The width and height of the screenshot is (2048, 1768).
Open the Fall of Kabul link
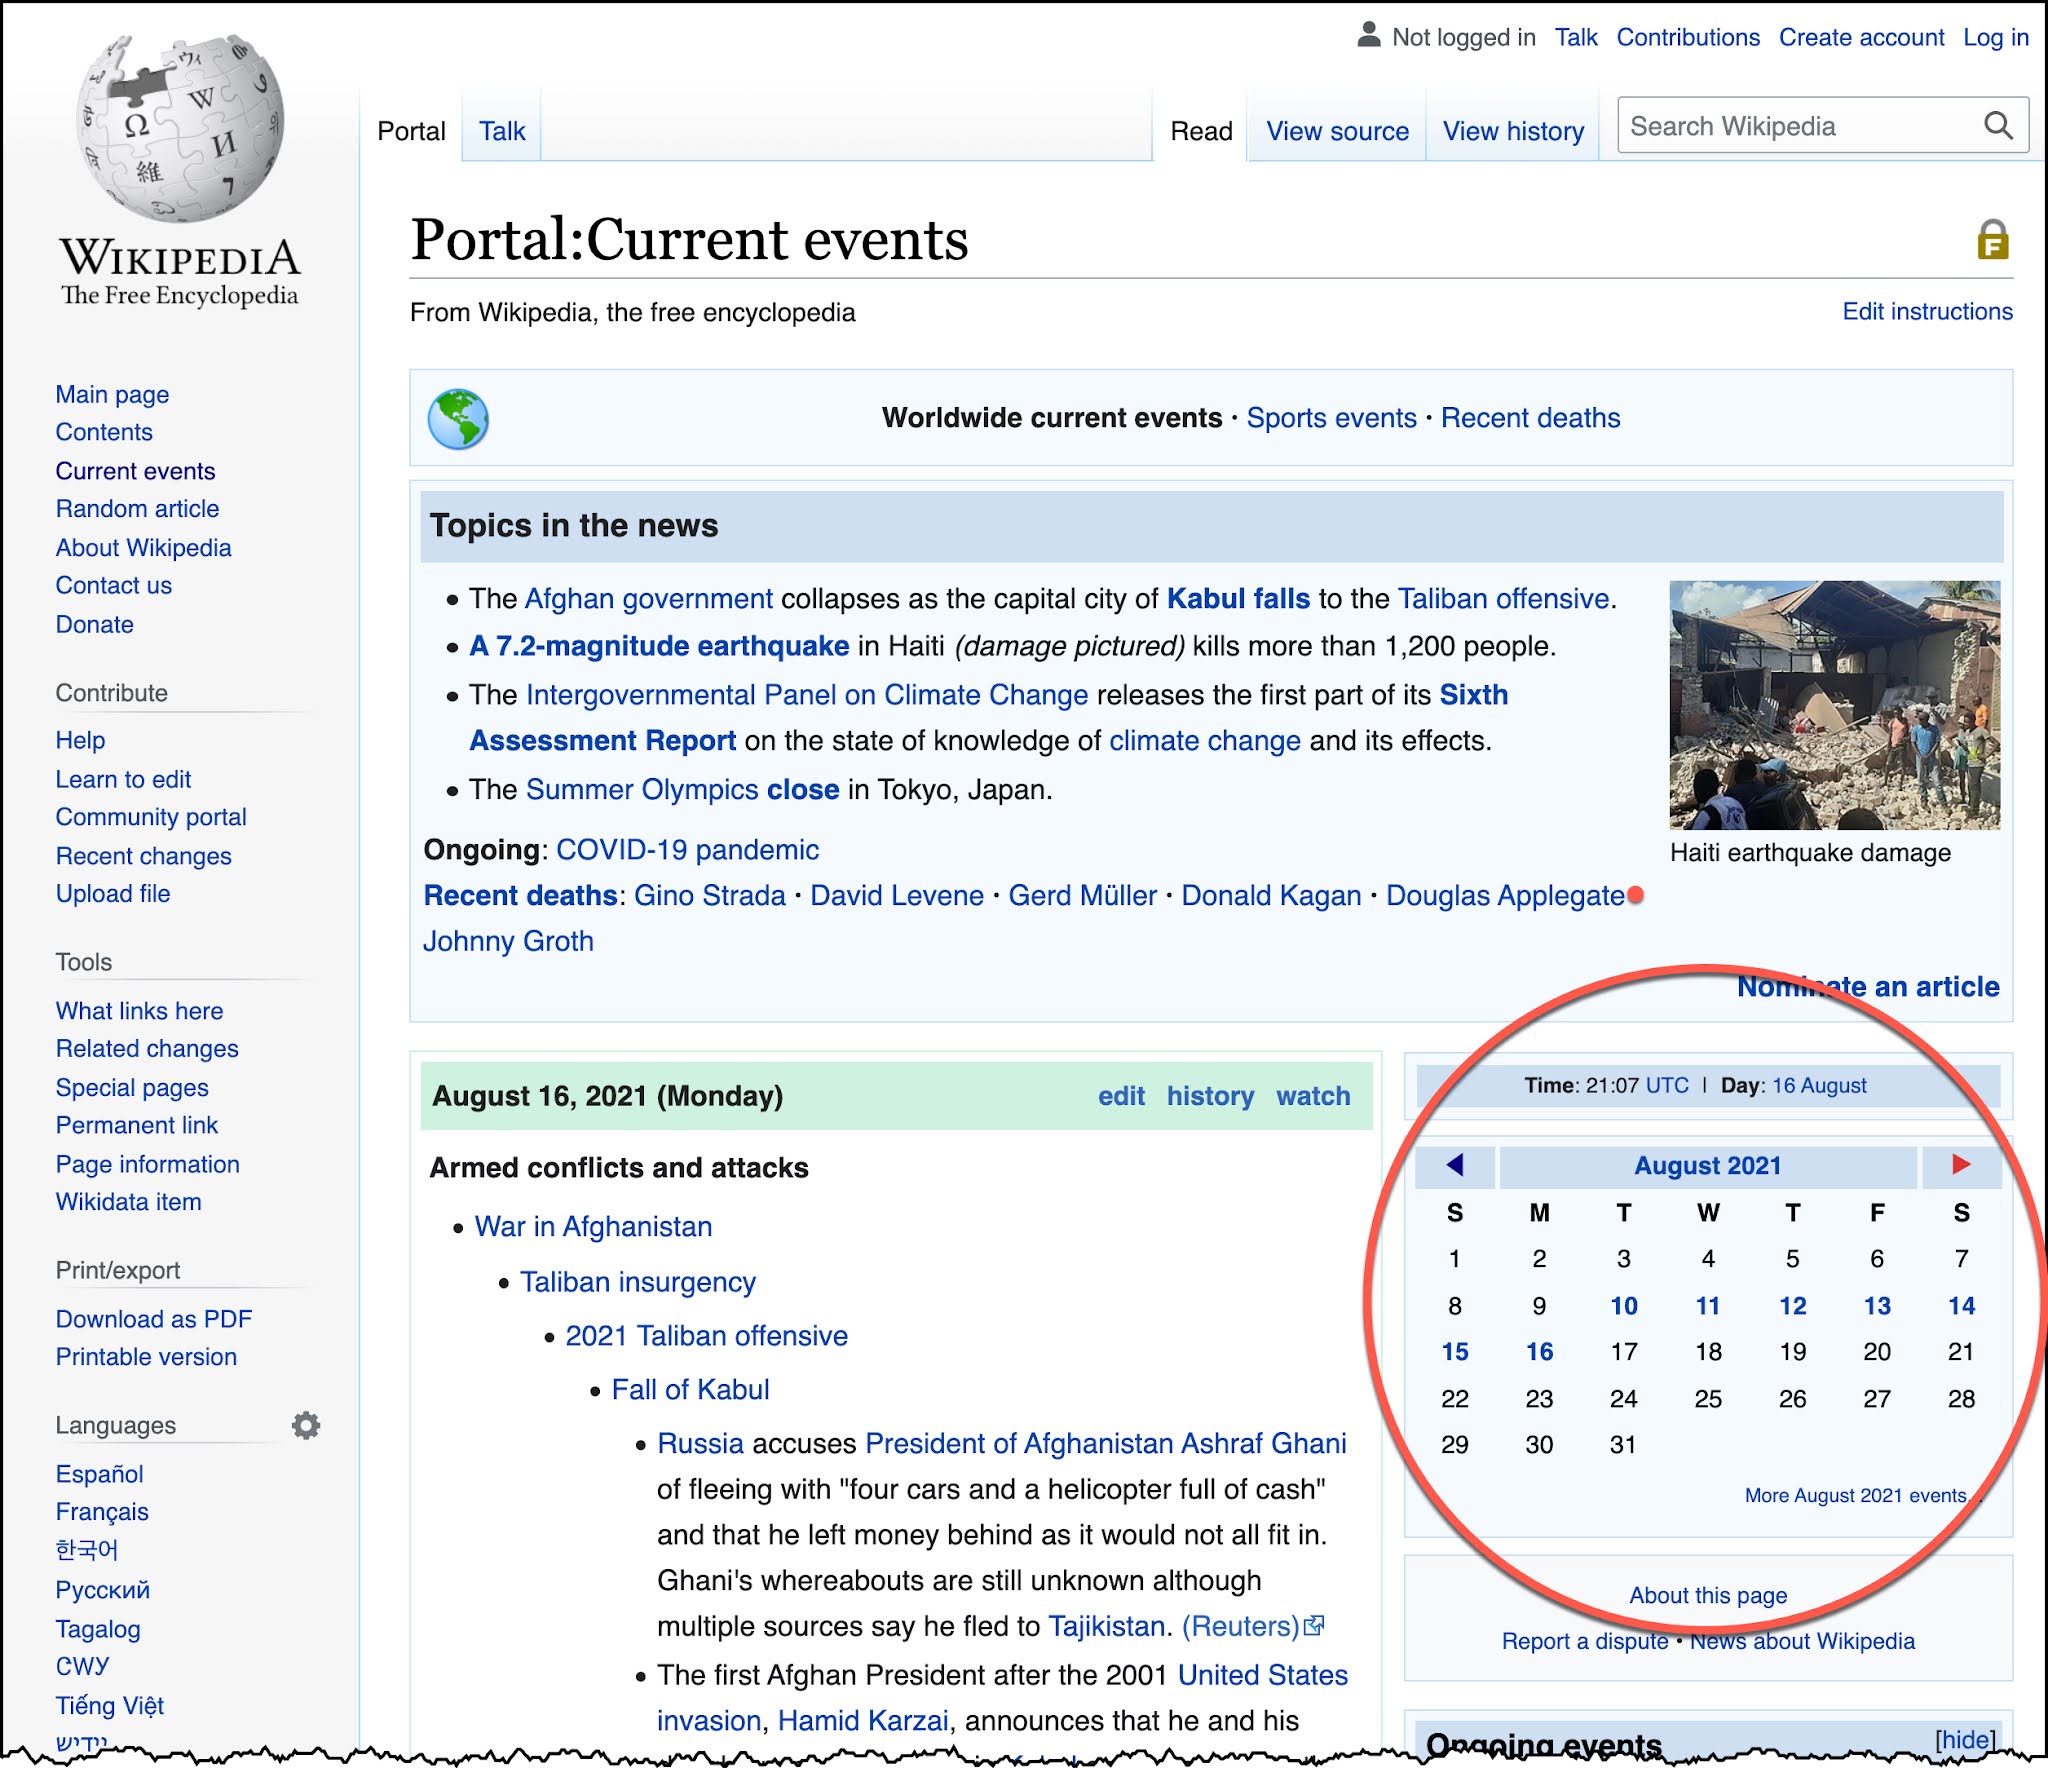click(x=690, y=1390)
